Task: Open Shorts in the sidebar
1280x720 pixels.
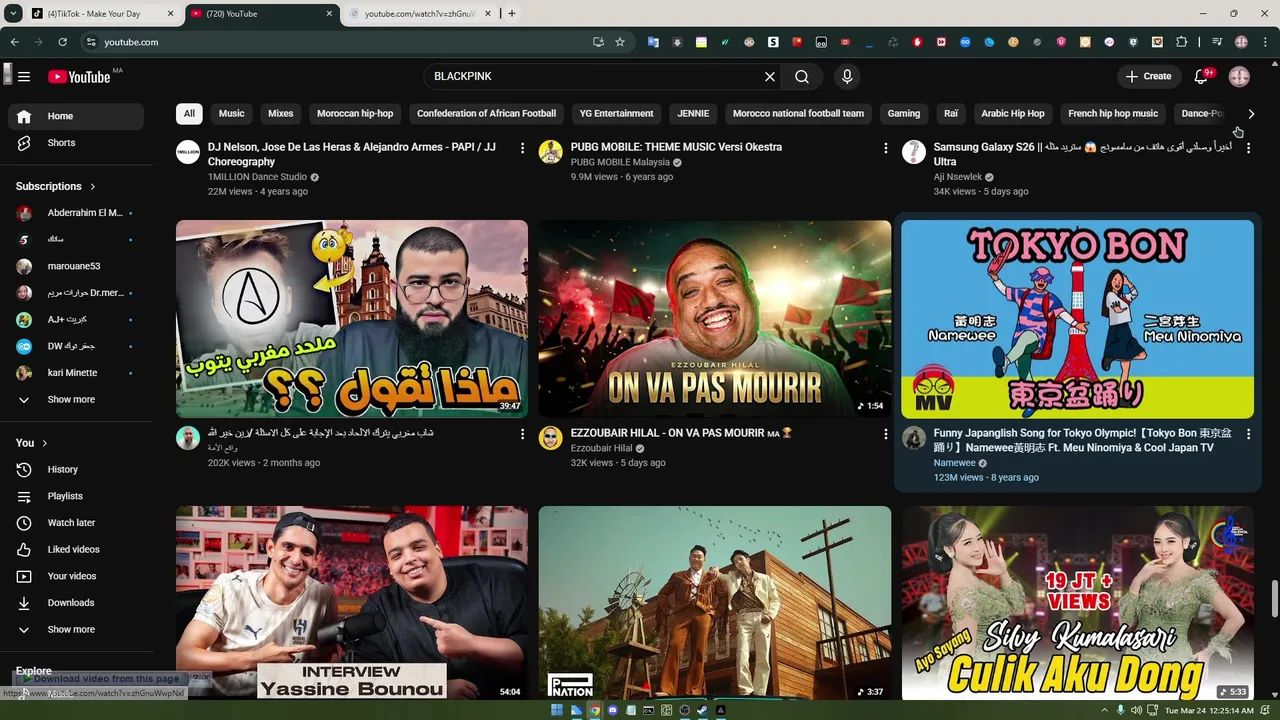Action: pyautogui.click(x=76, y=143)
